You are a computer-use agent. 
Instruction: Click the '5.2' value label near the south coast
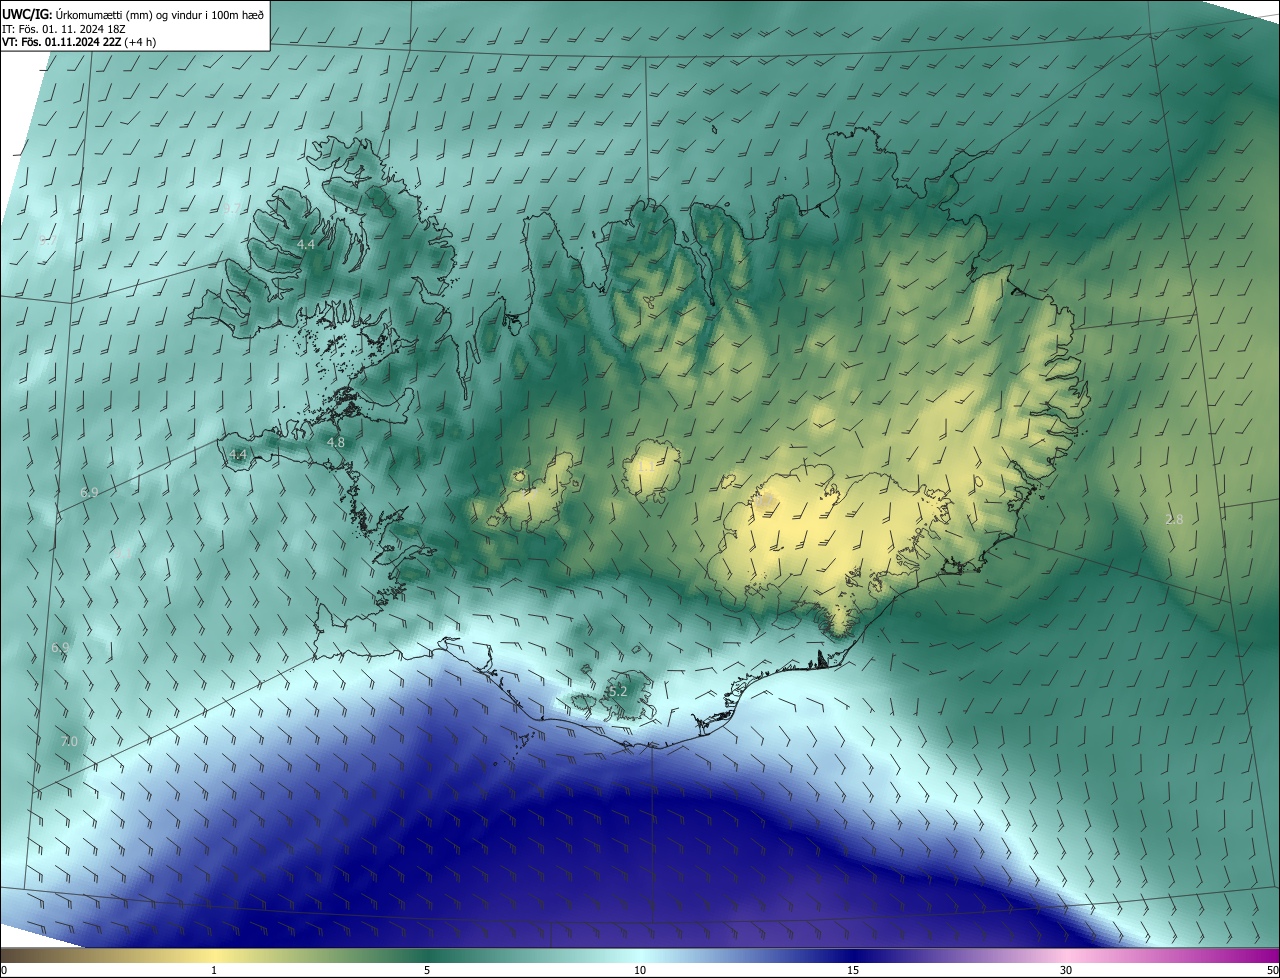click(x=618, y=691)
